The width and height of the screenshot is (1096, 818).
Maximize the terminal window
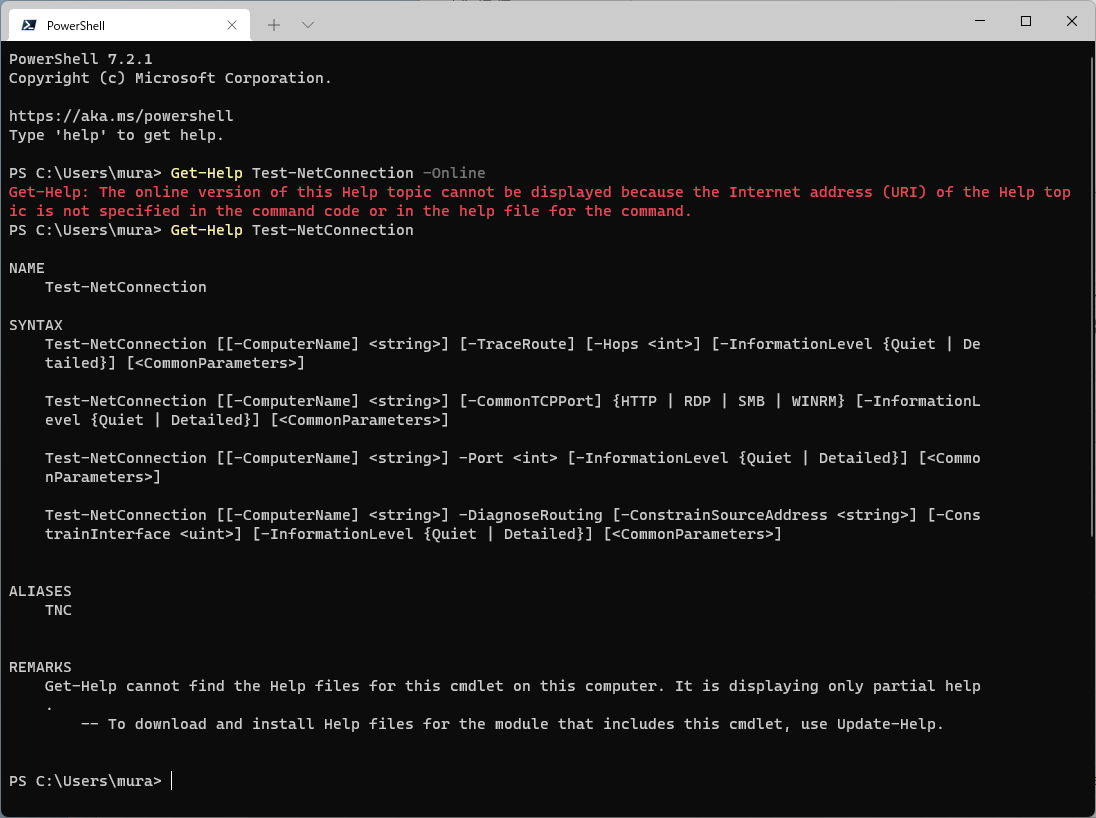click(1026, 21)
